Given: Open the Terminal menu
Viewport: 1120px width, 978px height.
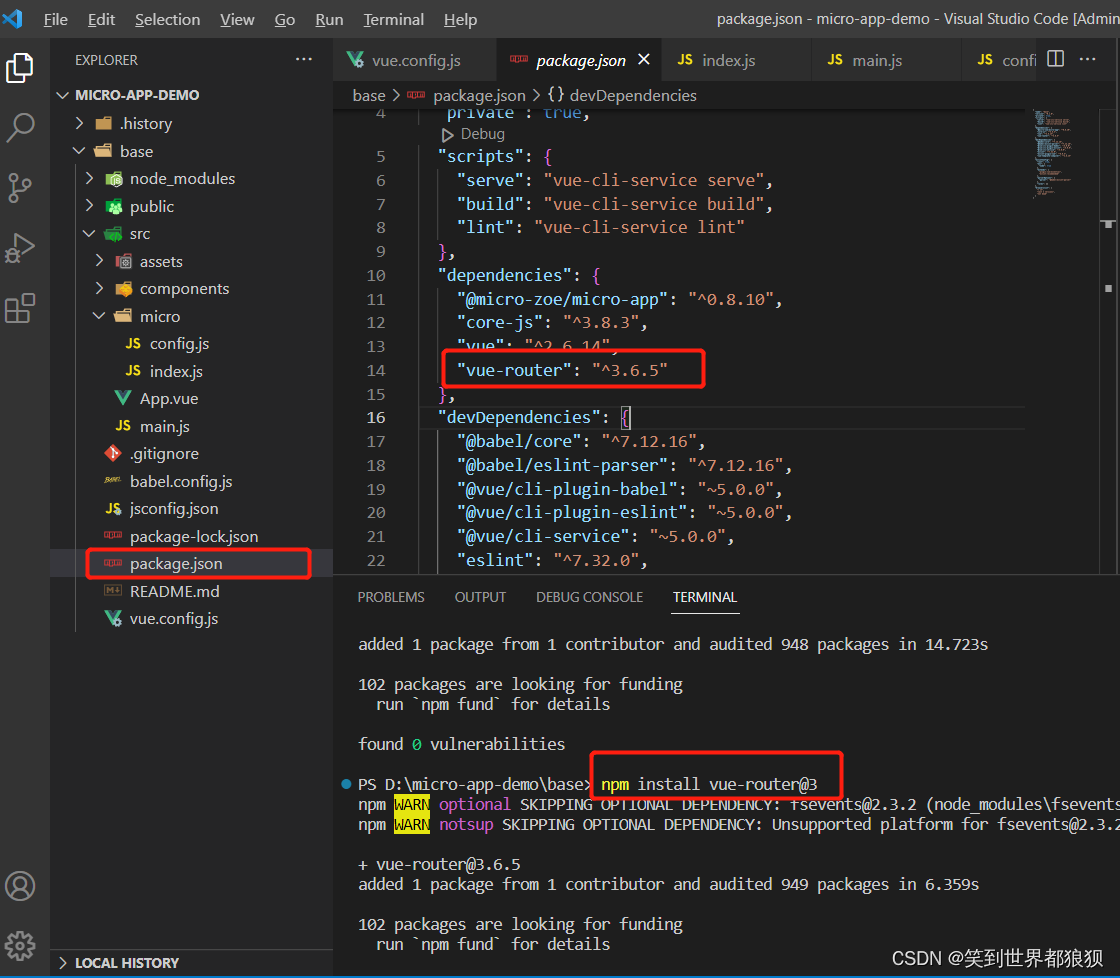Looking at the screenshot, I should pos(393,19).
